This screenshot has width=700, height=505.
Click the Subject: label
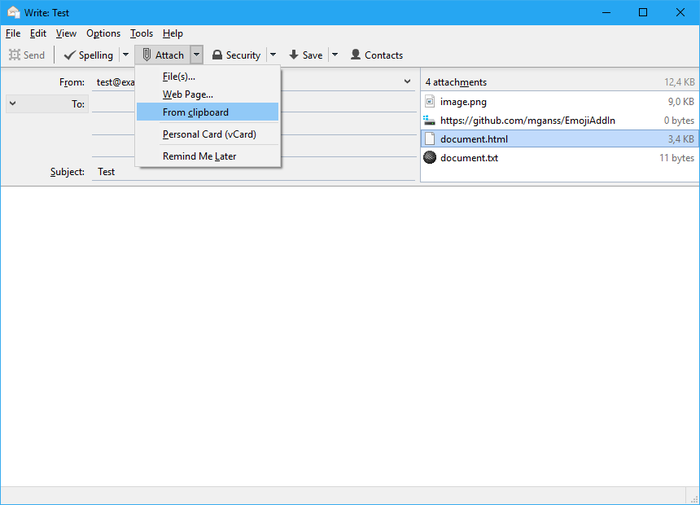tap(67, 172)
